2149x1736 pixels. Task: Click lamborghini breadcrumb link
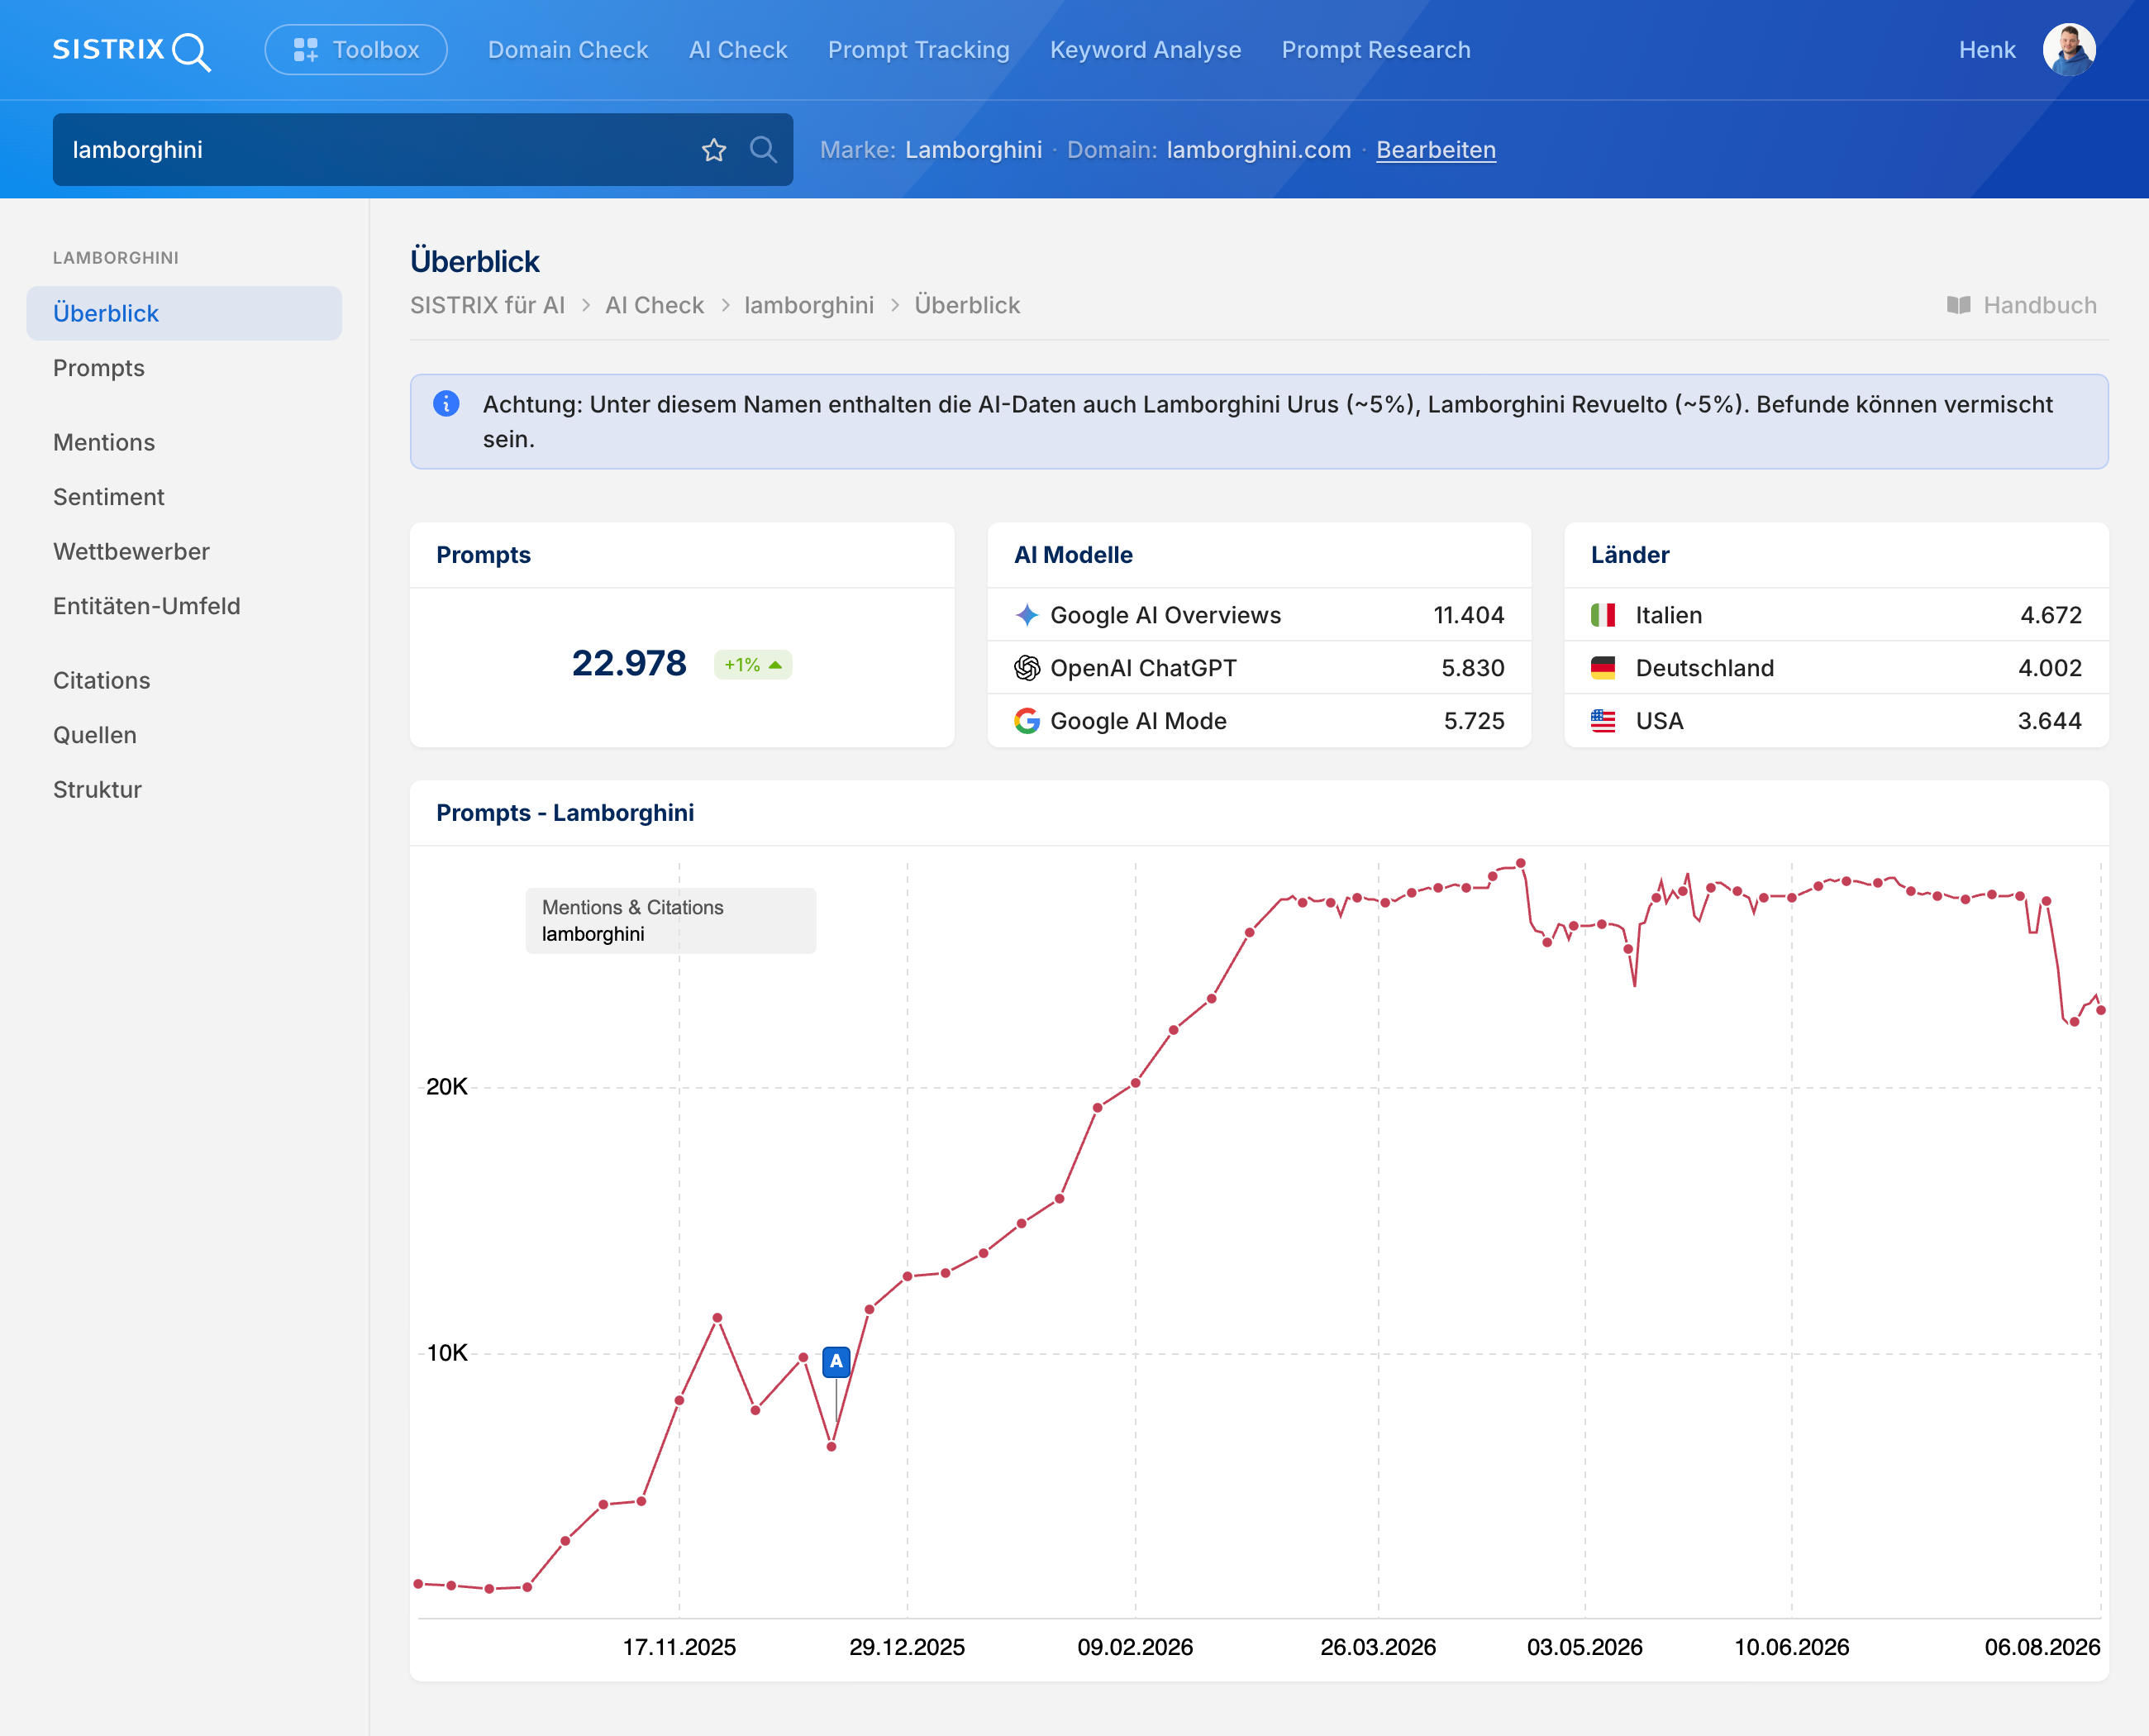click(x=809, y=305)
